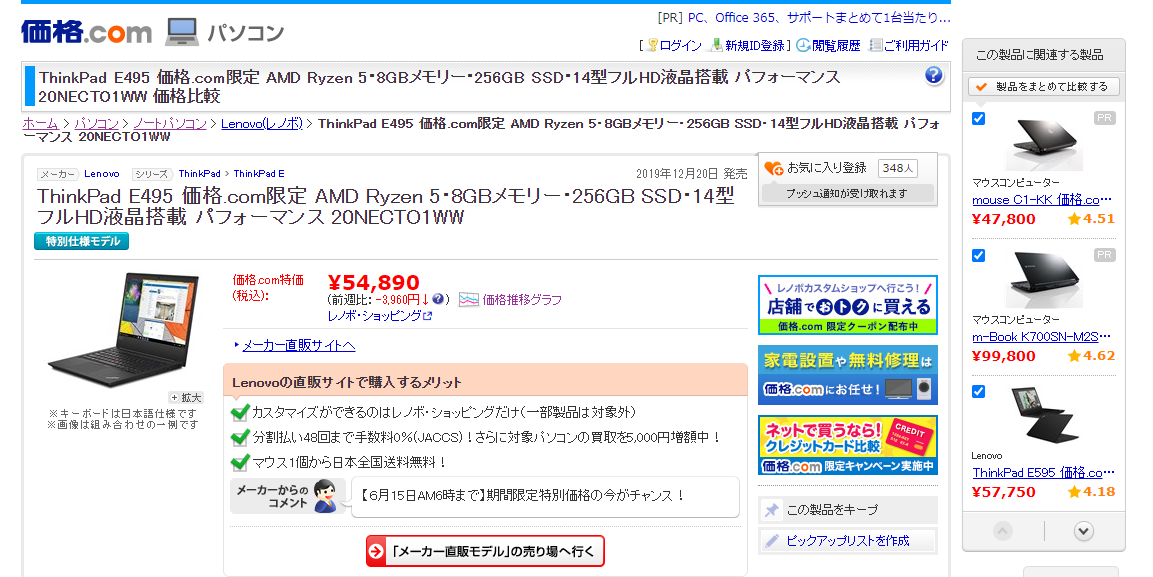Viewport: 1153px width, 577px height.
Task: Open 閲覧履歴 link
Action: tap(836, 46)
